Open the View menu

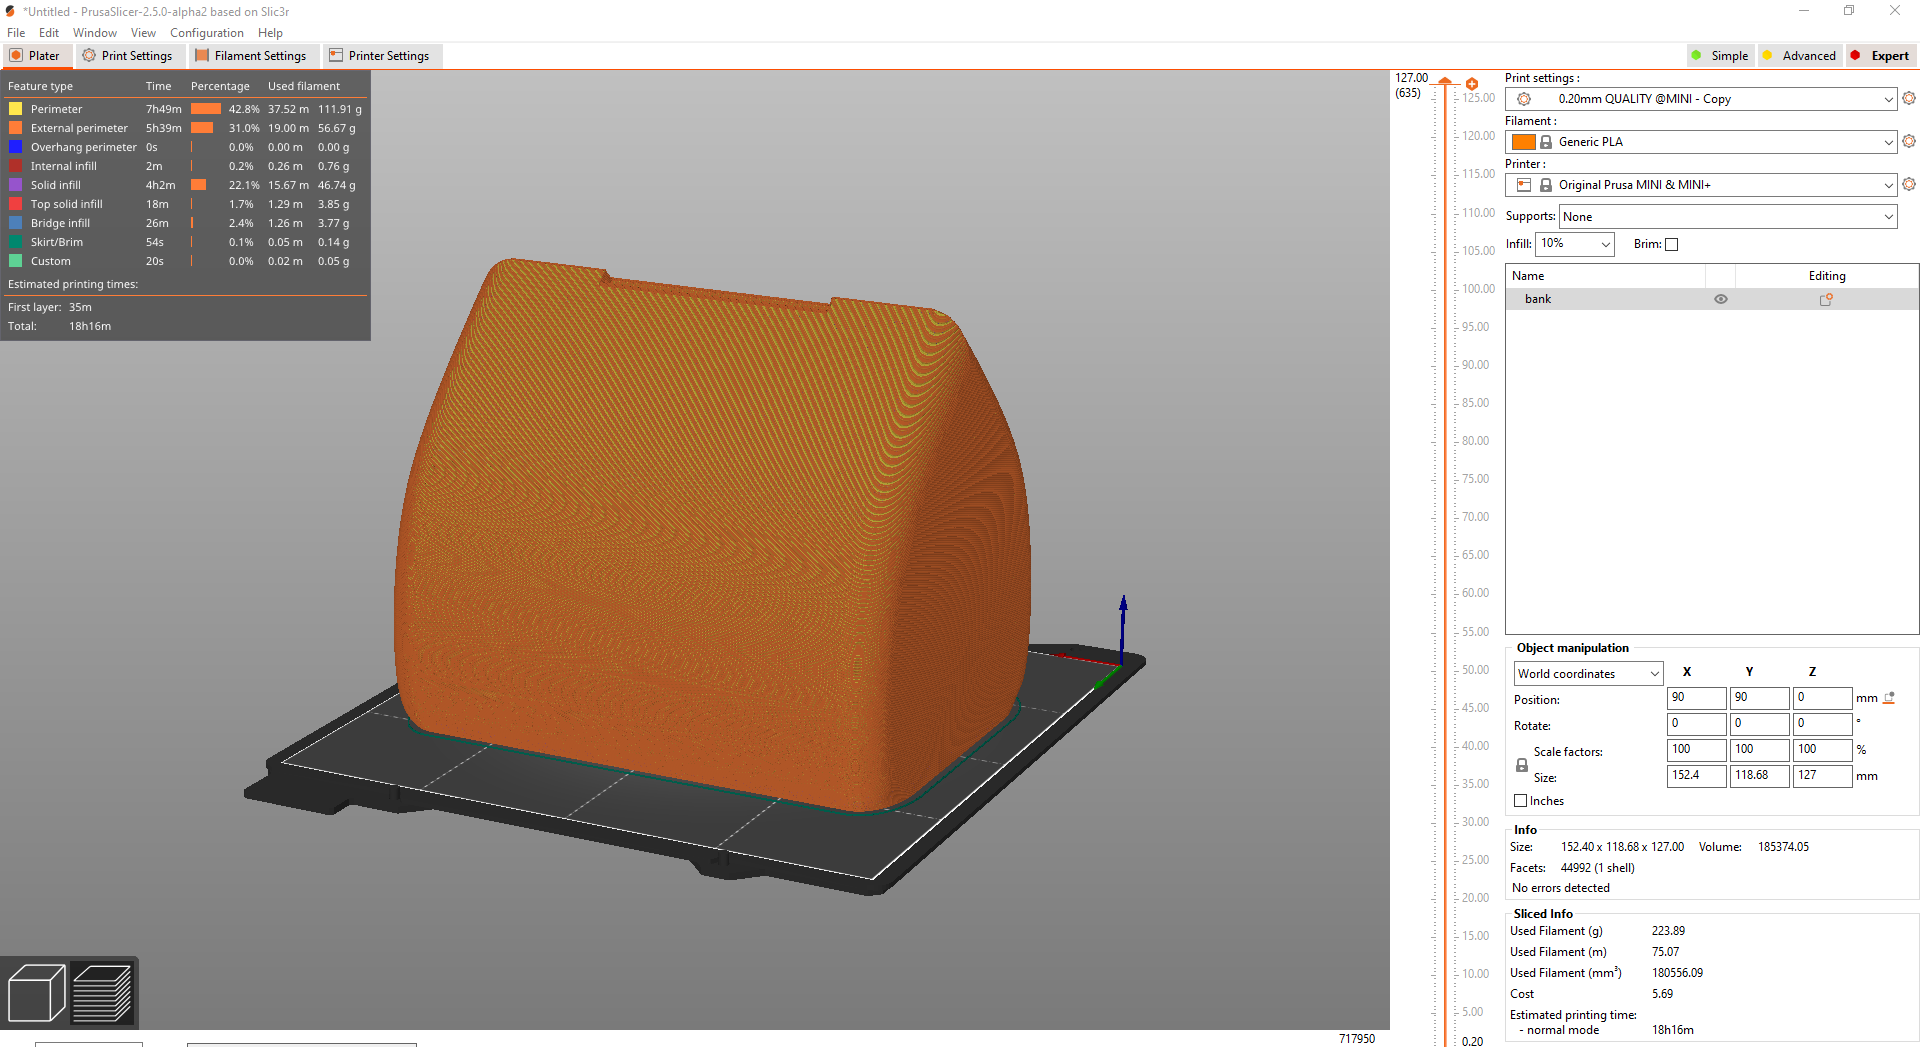click(x=143, y=33)
